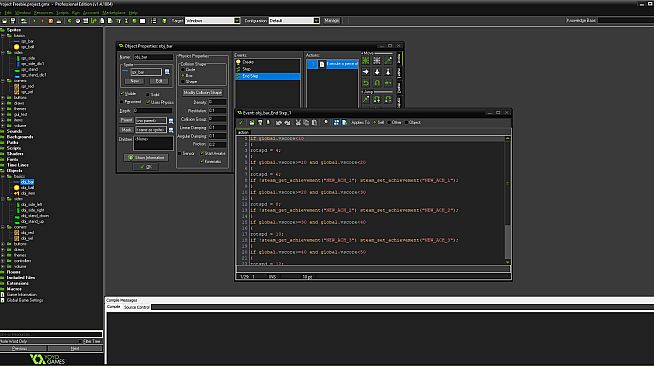654x366 pixels.
Task: Expand the buttons folder under Sprites
Action: (x=3, y=98)
